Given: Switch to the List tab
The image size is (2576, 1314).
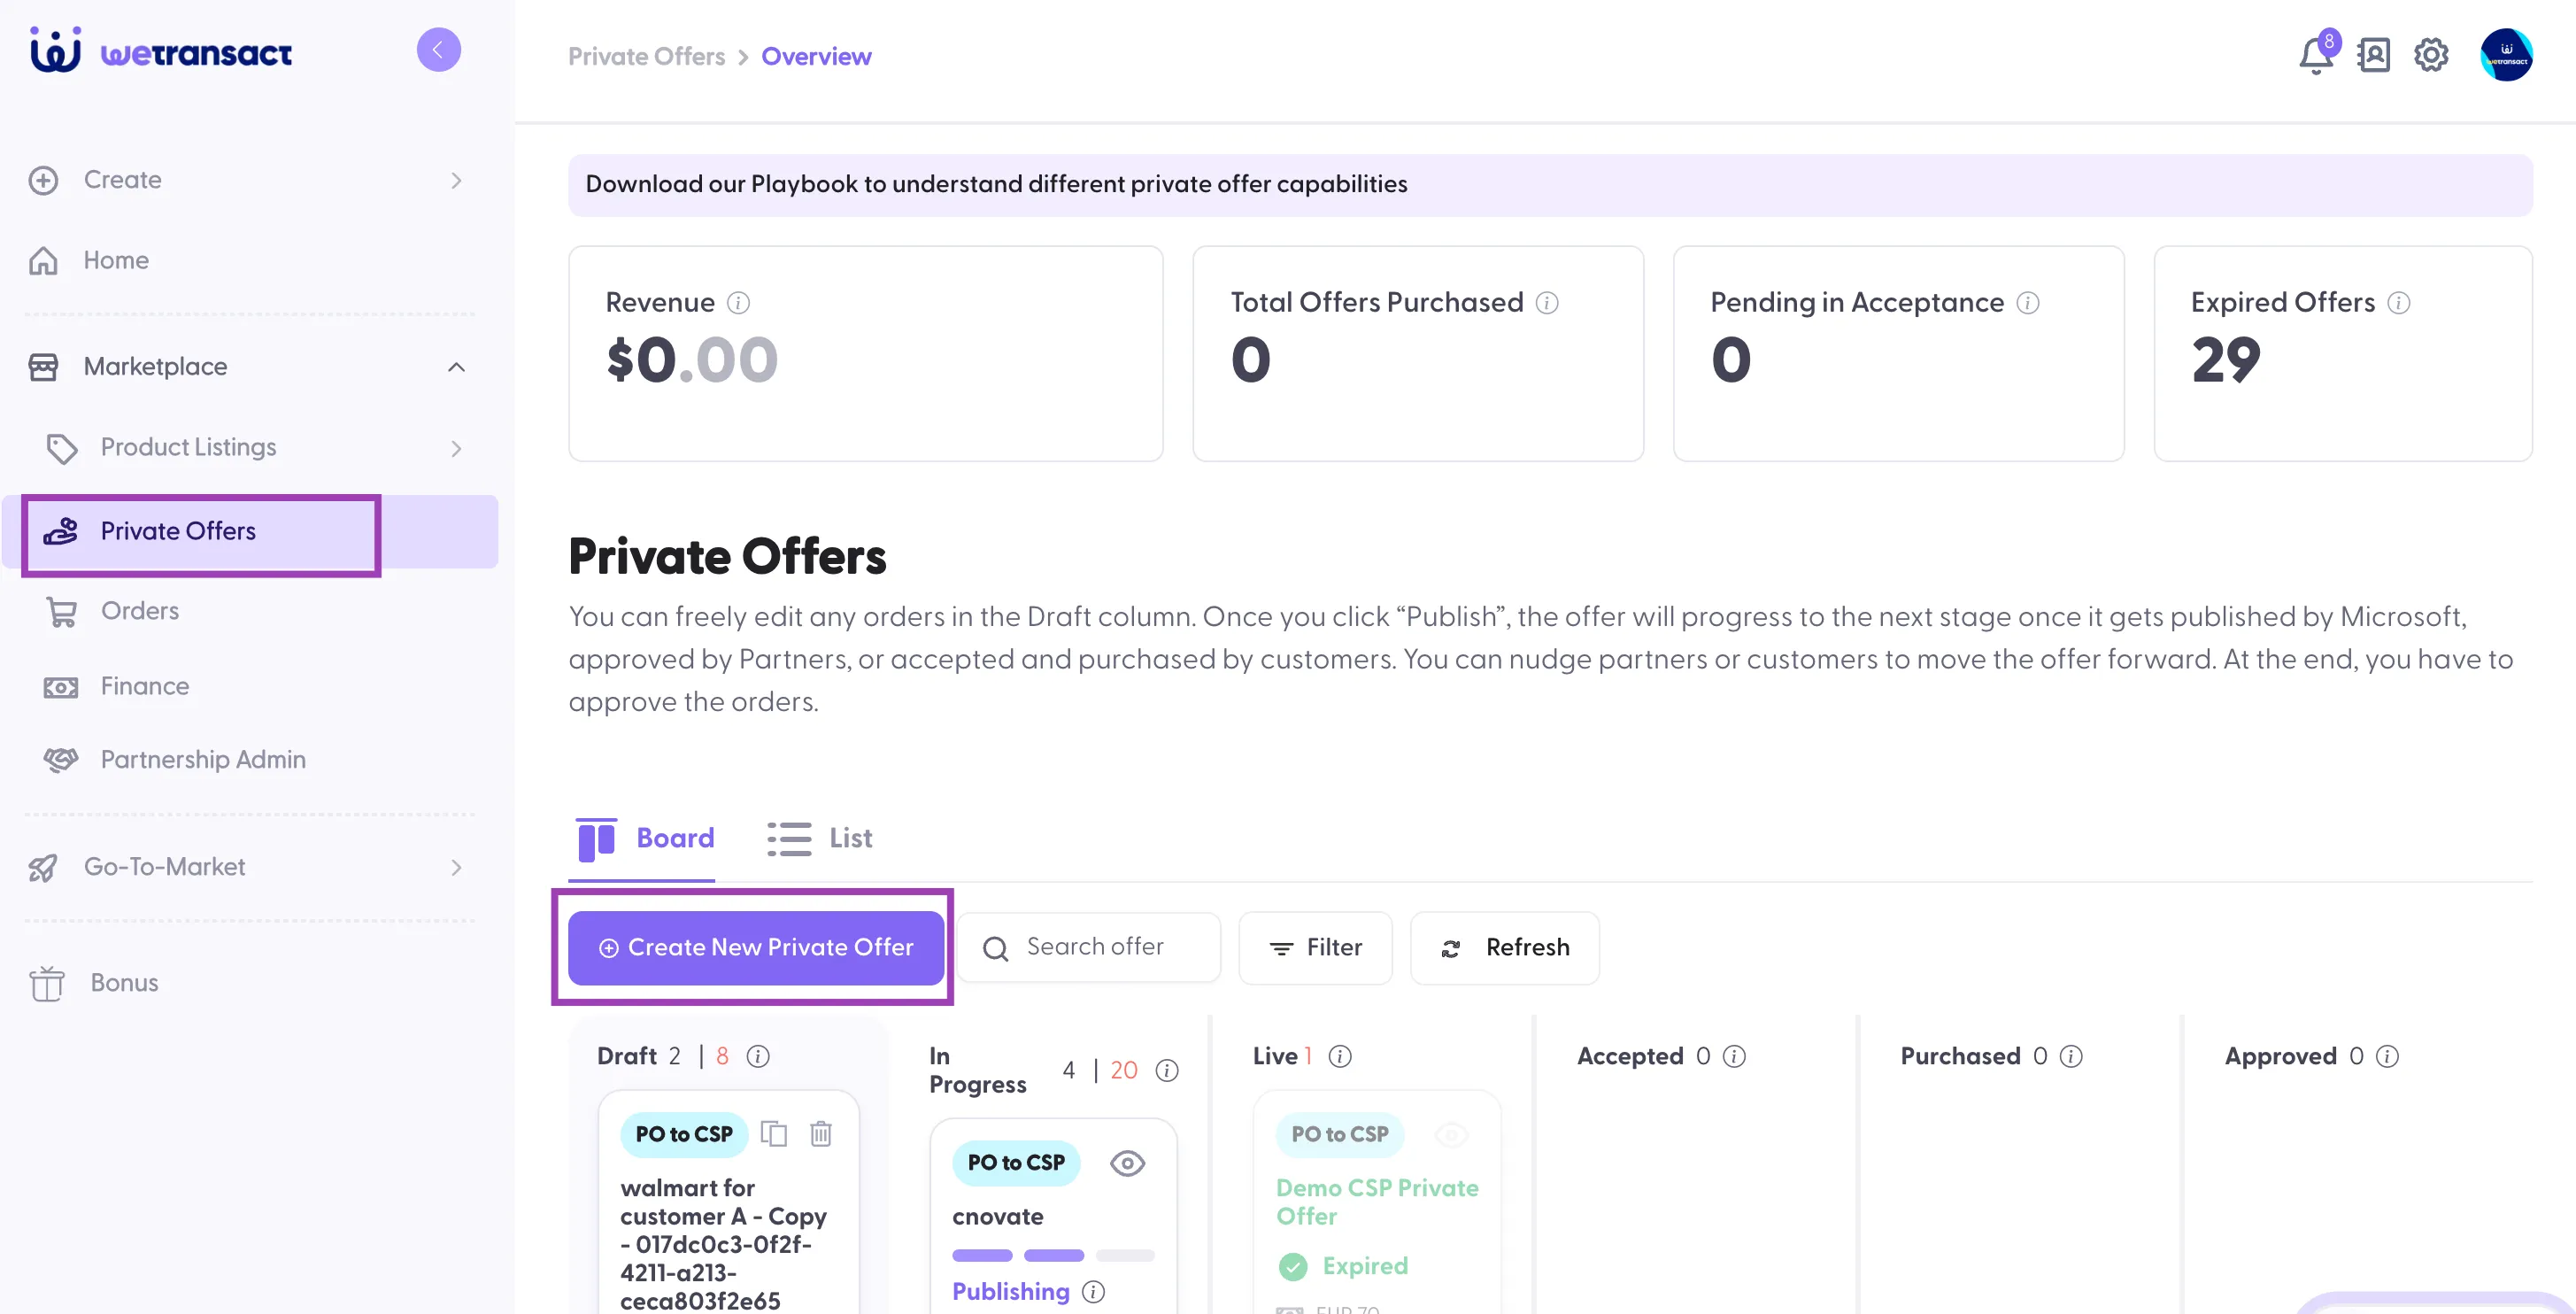Looking at the screenshot, I should [x=820, y=838].
